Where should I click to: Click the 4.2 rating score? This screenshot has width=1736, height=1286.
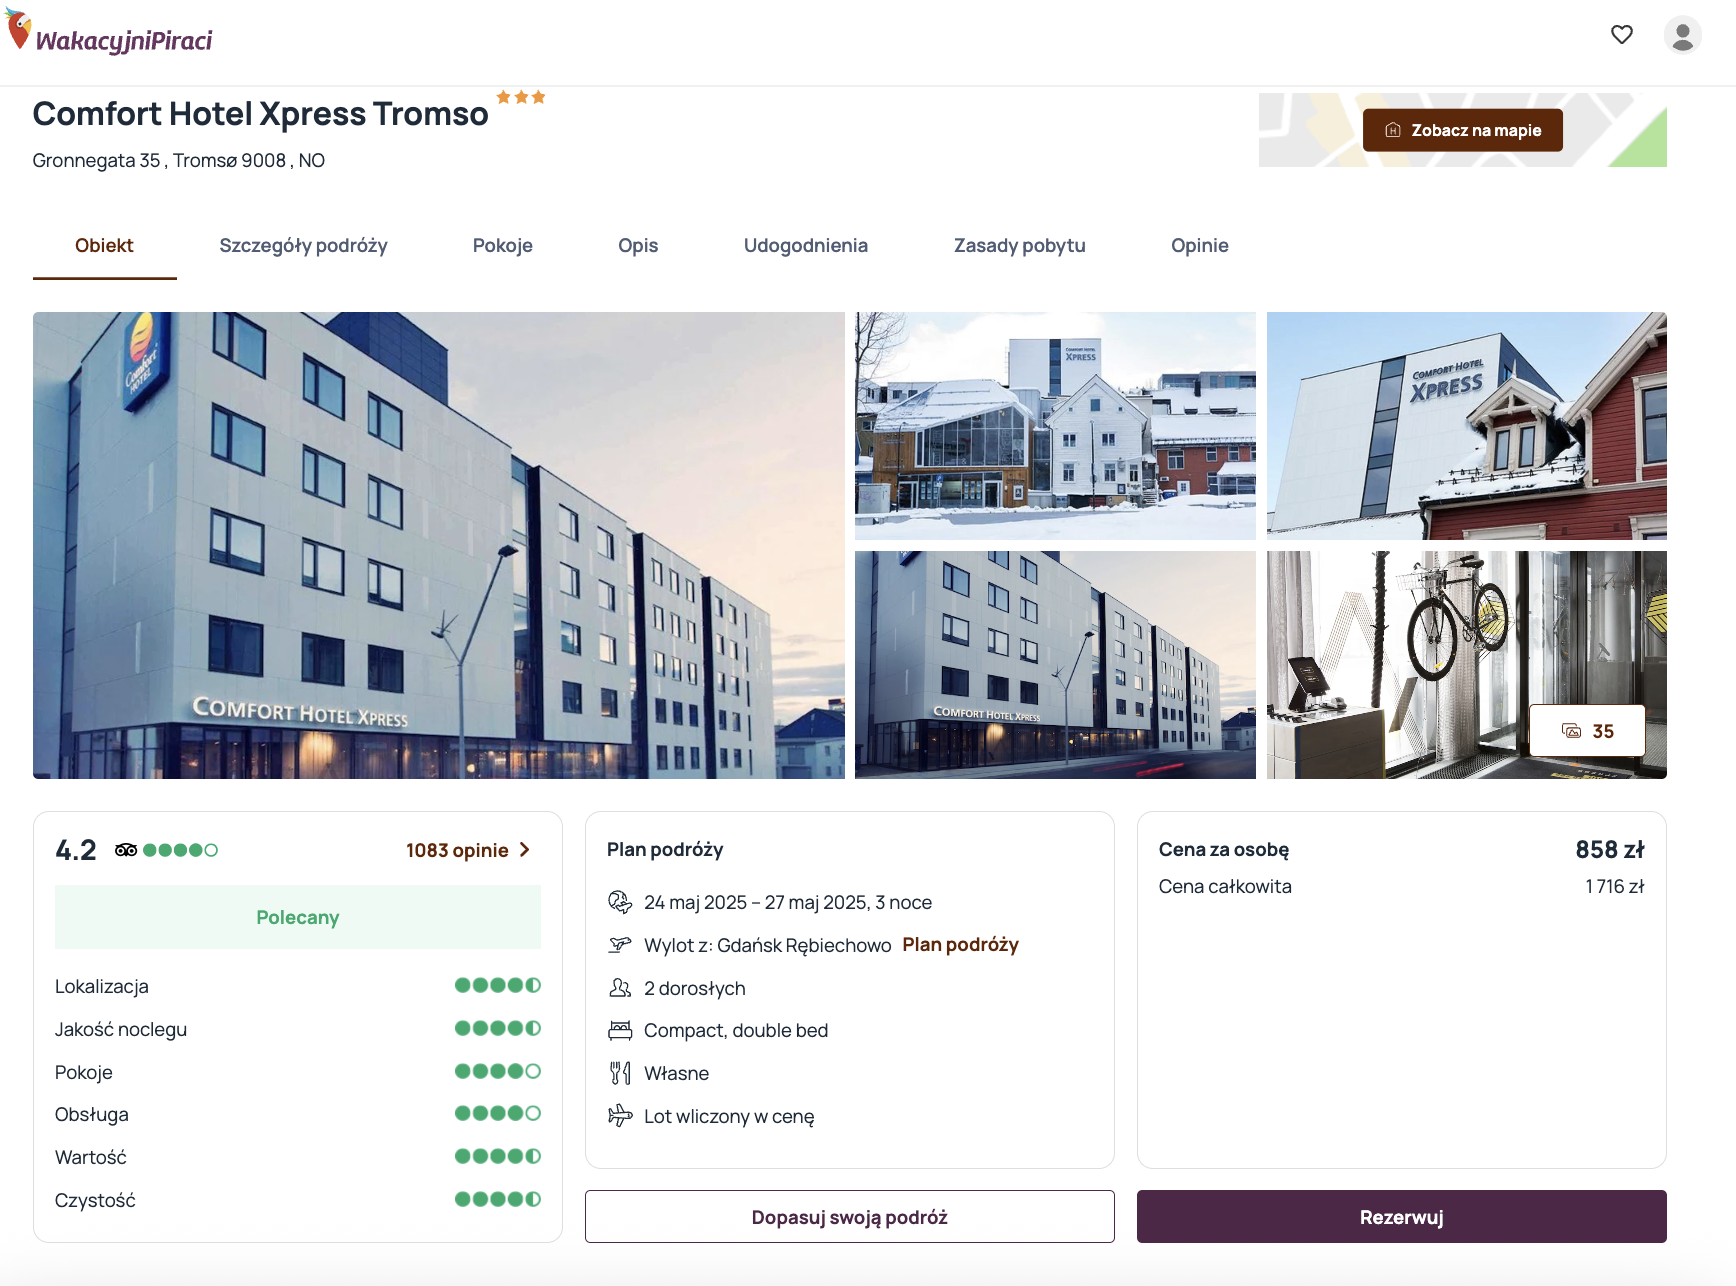coord(76,850)
